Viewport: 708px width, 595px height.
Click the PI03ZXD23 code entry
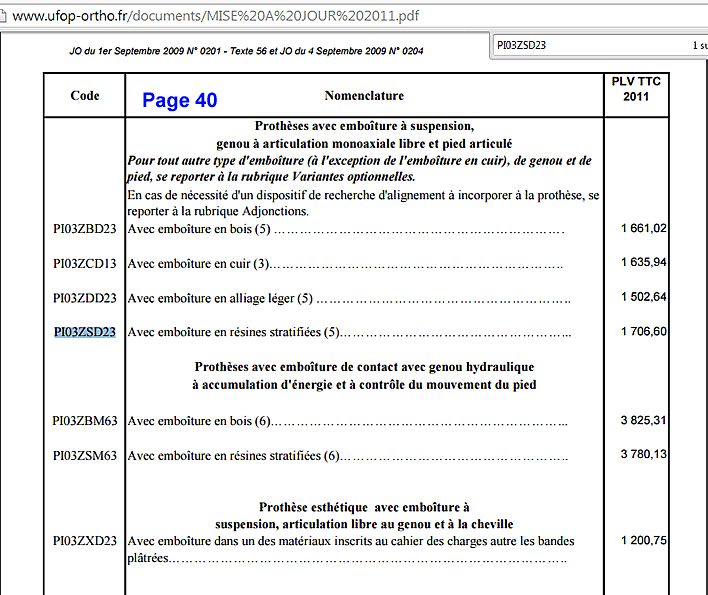pyautogui.click(x=85, y=541)
